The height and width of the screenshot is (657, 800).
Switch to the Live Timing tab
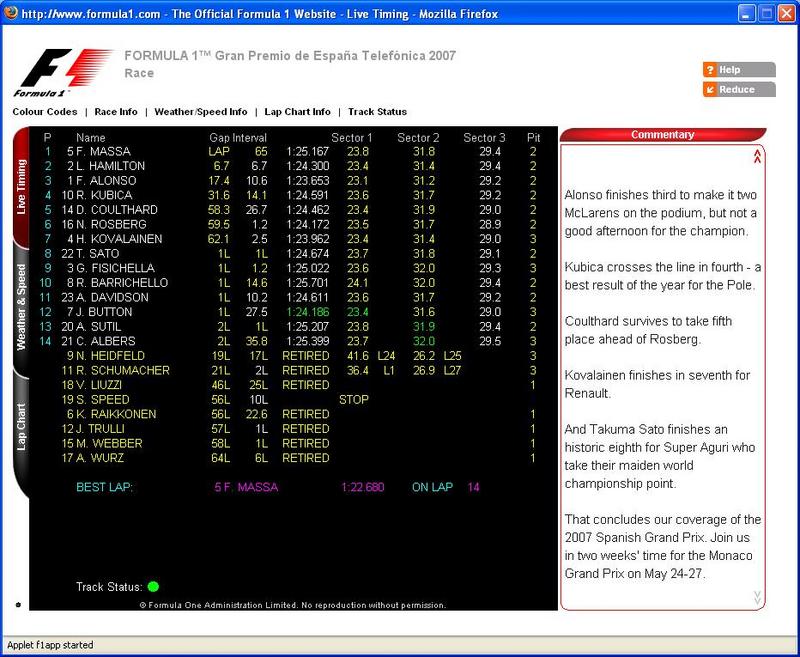(x=21, y=186)
